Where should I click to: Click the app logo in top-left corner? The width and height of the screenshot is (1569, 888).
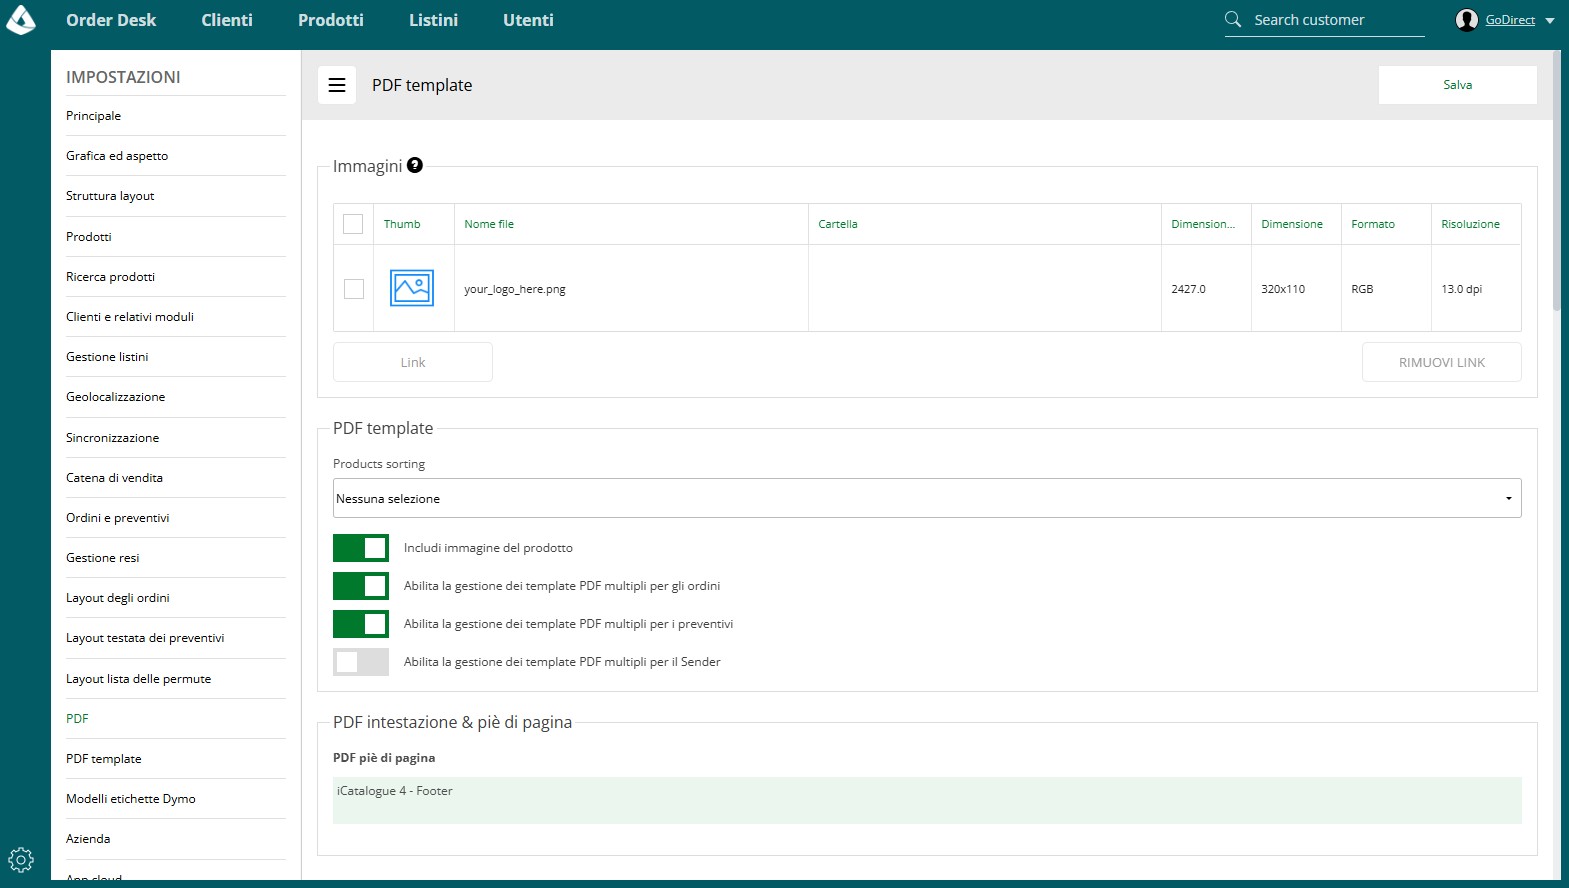pyautogui.click(x=21, y=19)
